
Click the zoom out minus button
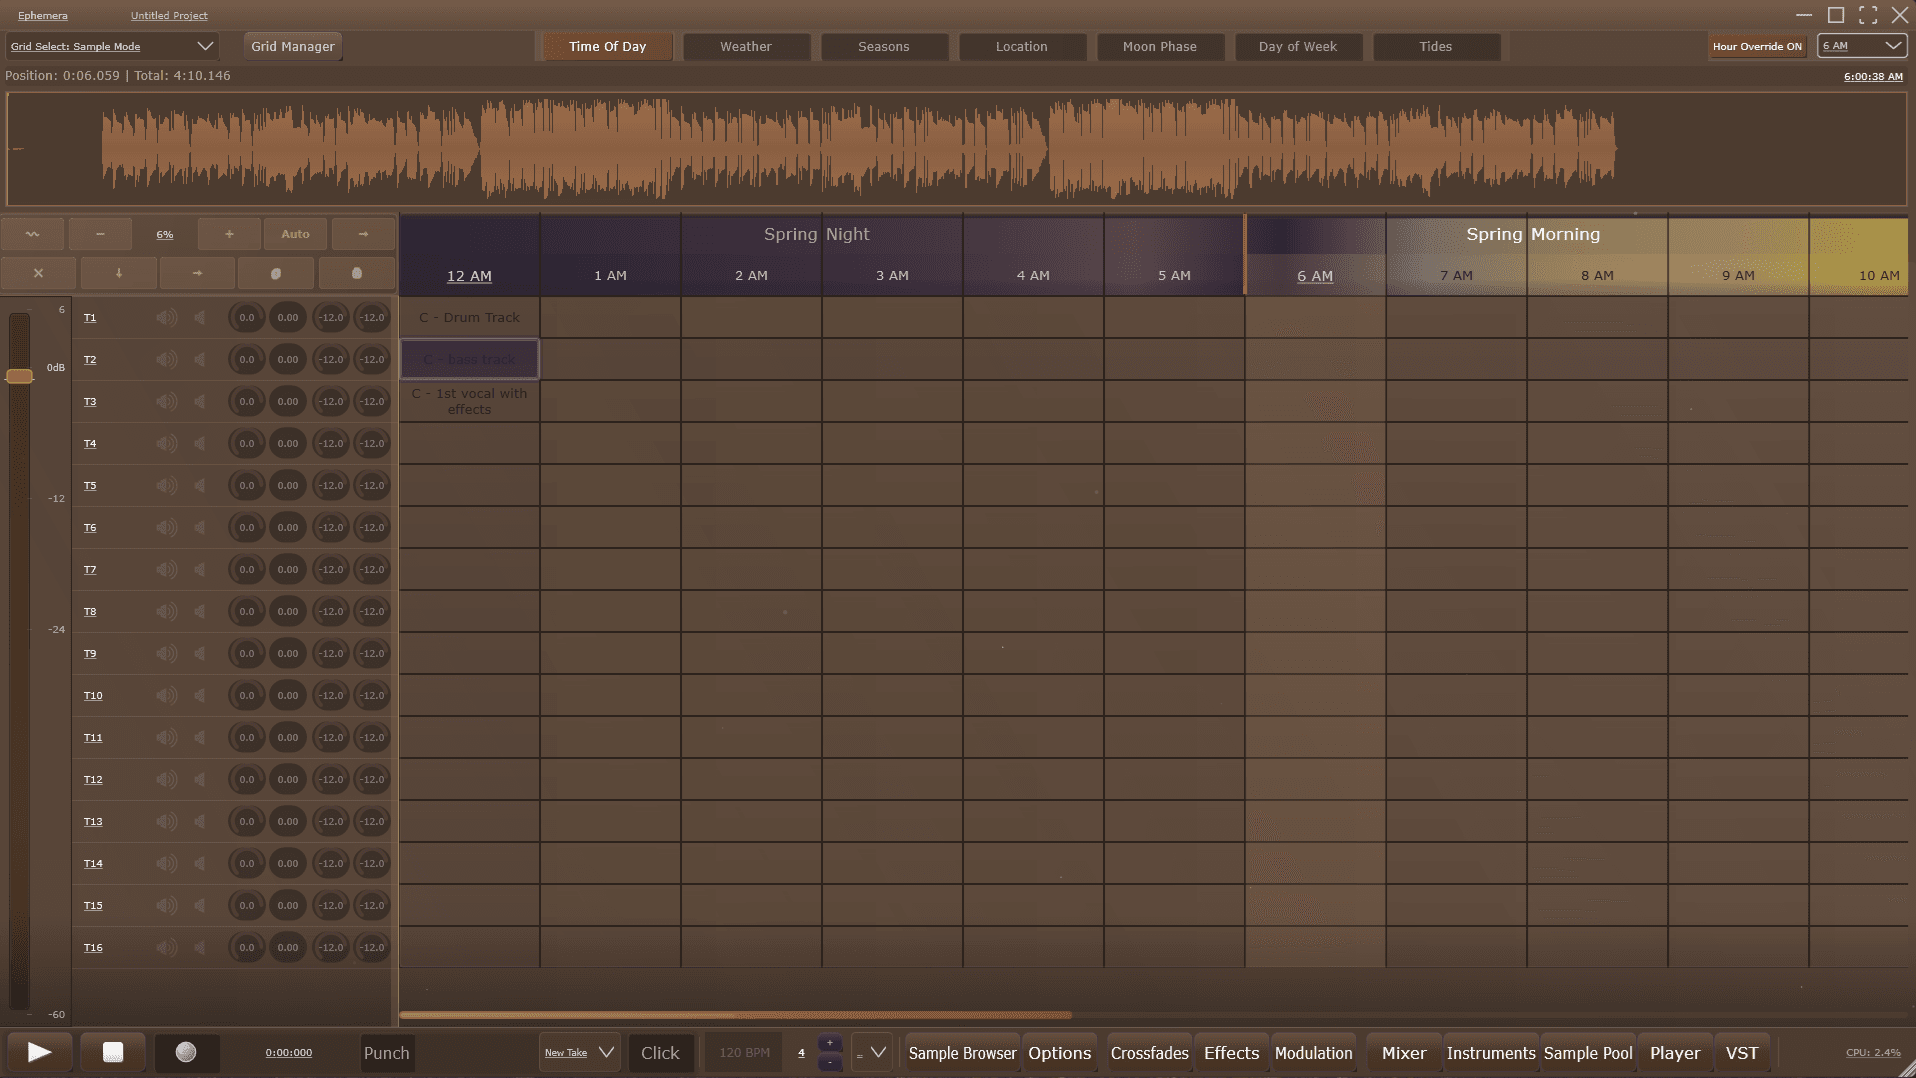click(x=100, y=234)
